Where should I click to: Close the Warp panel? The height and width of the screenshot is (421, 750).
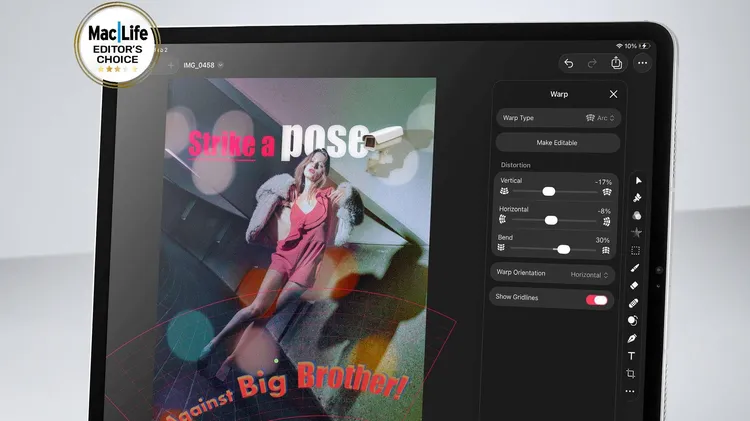613,94
